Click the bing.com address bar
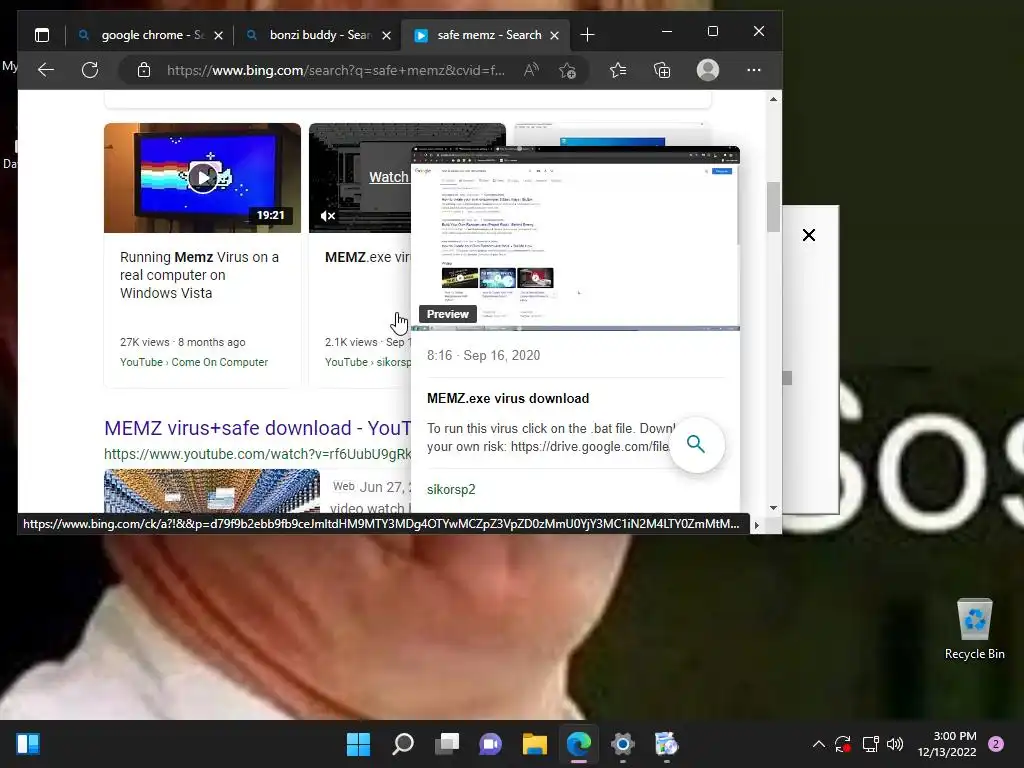Viewport: 1024px width, 768px height. click(336, 71)
